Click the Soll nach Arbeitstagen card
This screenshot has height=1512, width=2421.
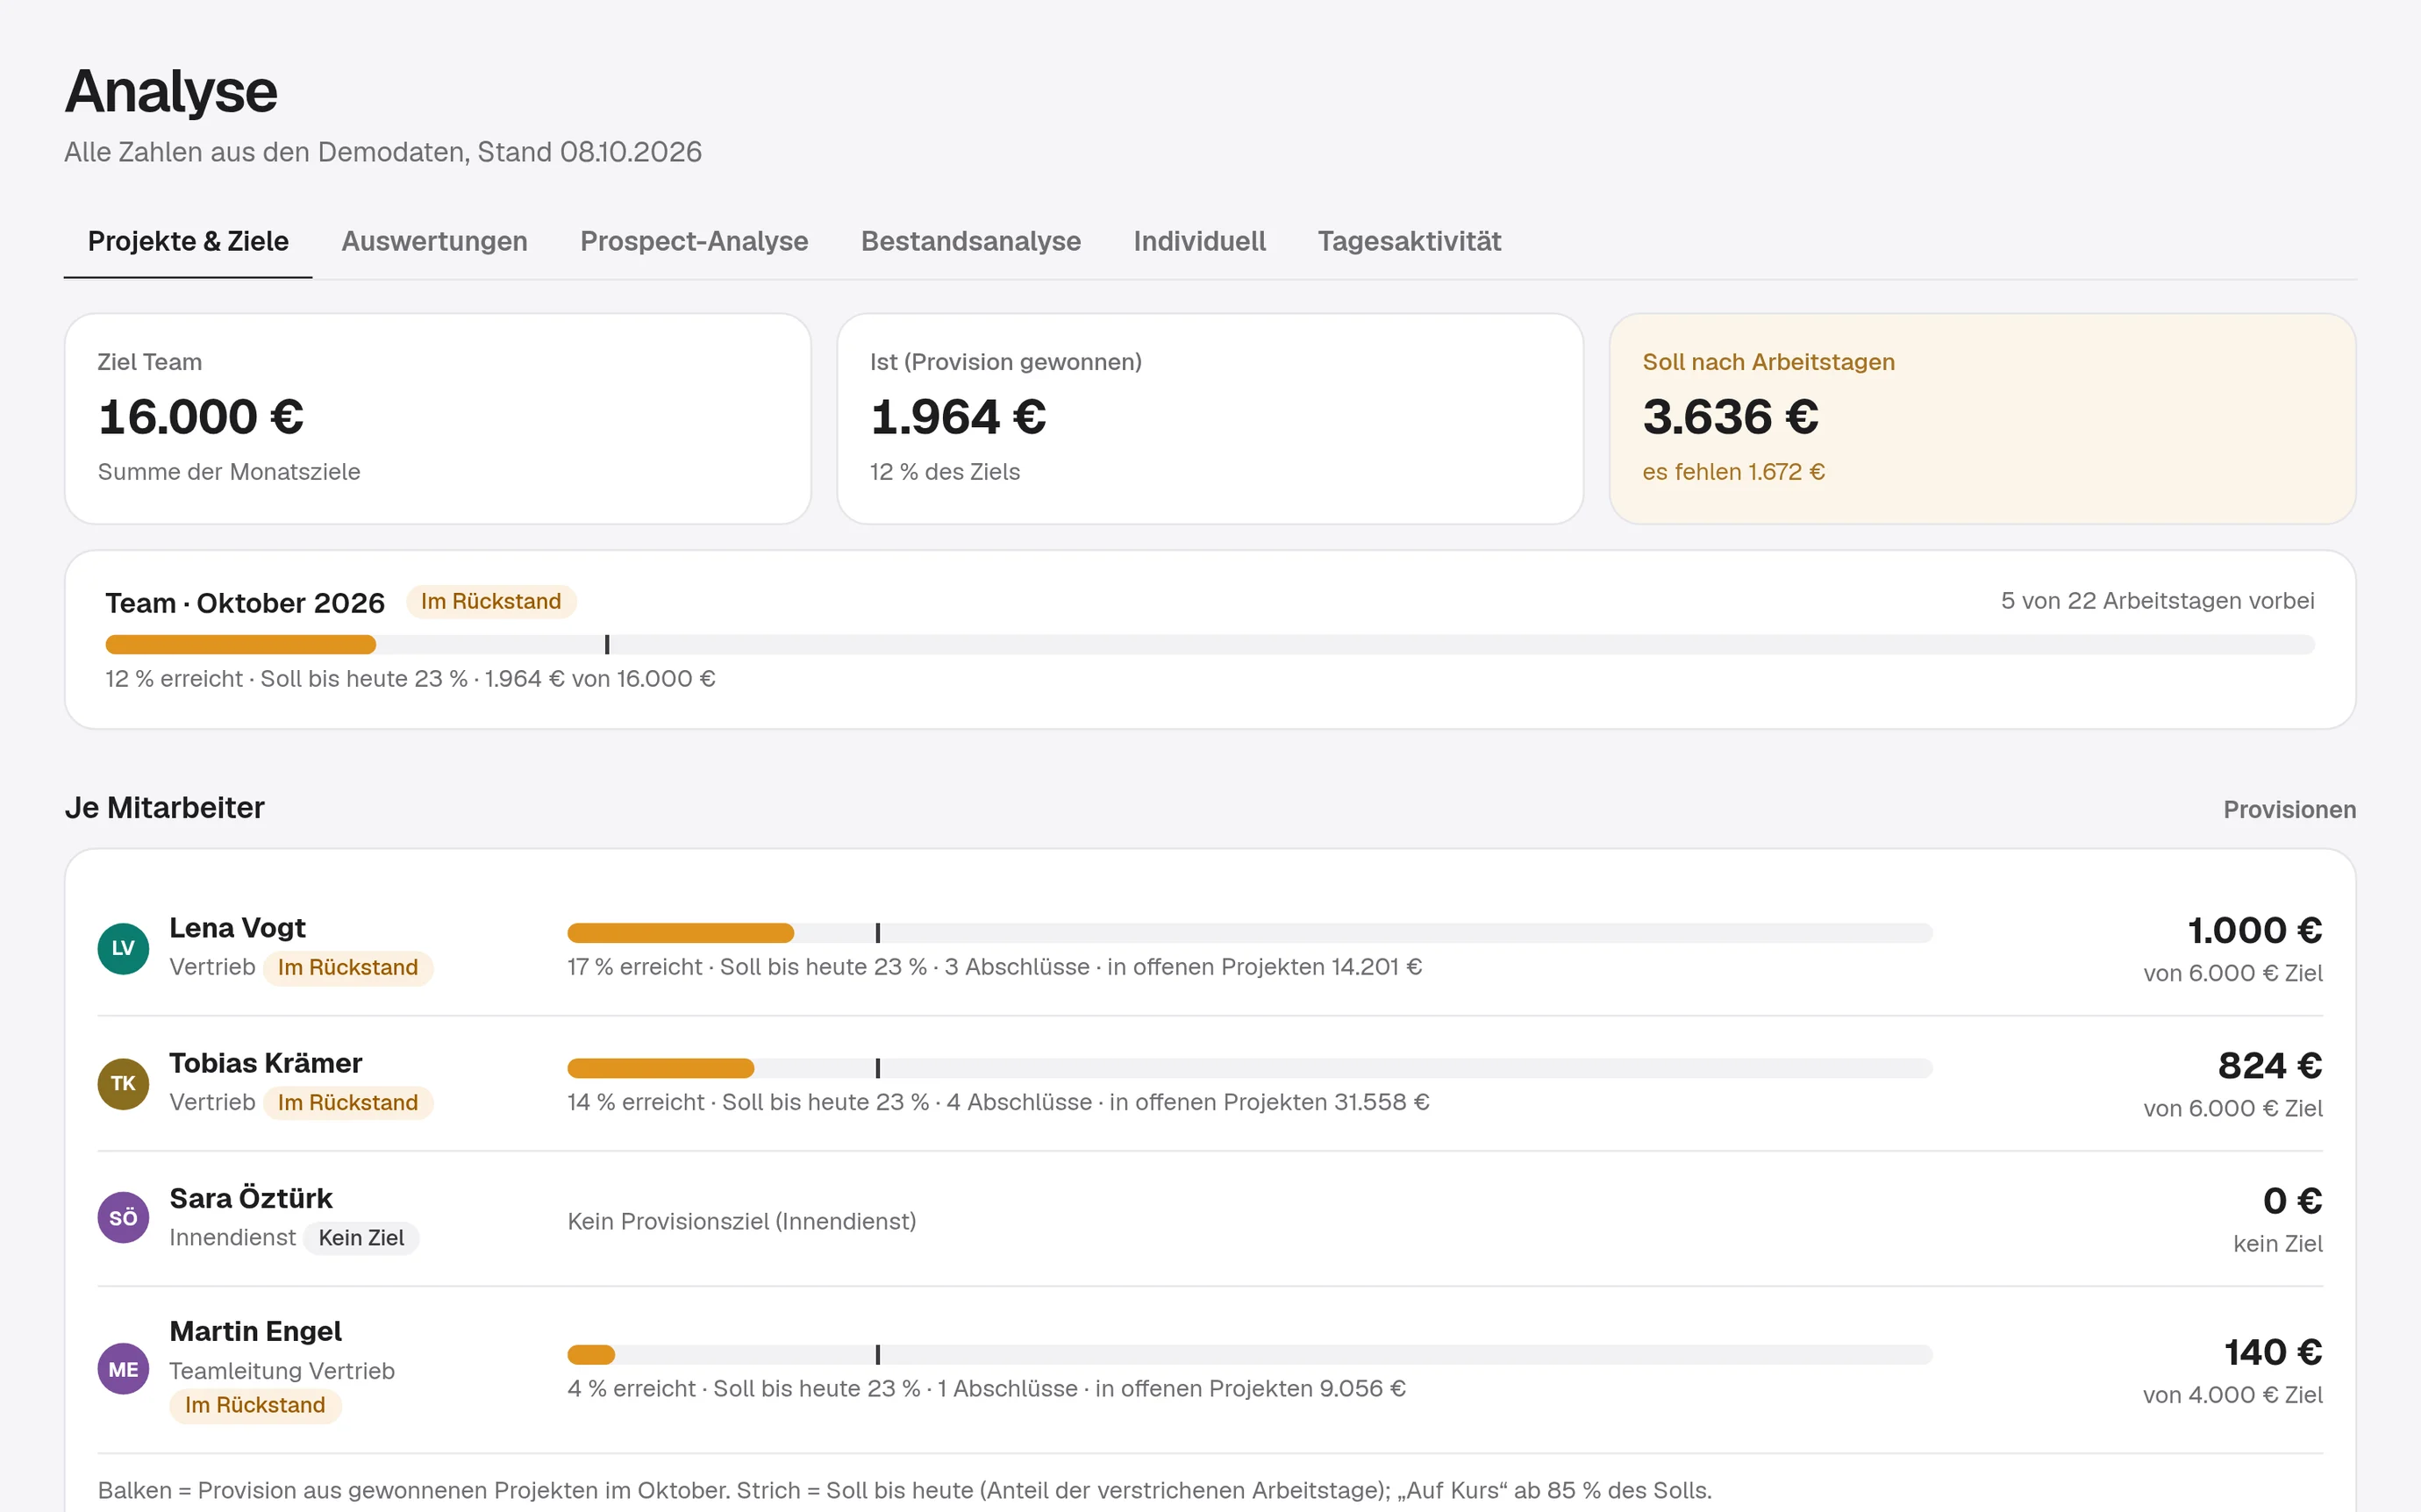tap(1982, 418)
